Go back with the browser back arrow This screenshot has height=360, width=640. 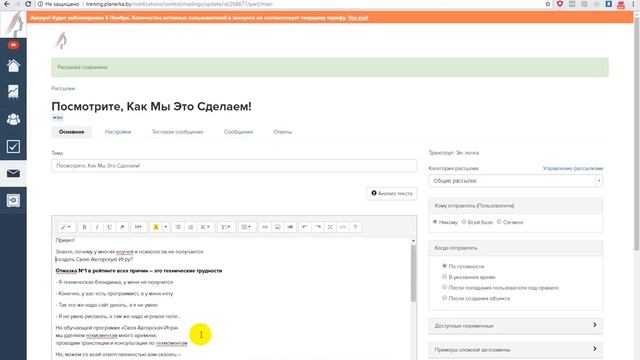coord(7,4)
